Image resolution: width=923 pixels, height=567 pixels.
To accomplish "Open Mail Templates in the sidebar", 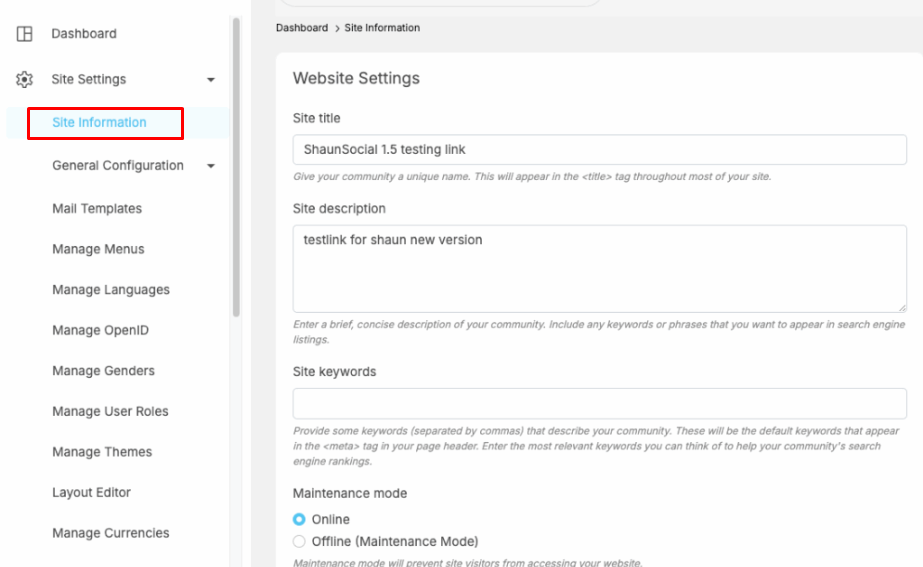I will tap(97, 209).
